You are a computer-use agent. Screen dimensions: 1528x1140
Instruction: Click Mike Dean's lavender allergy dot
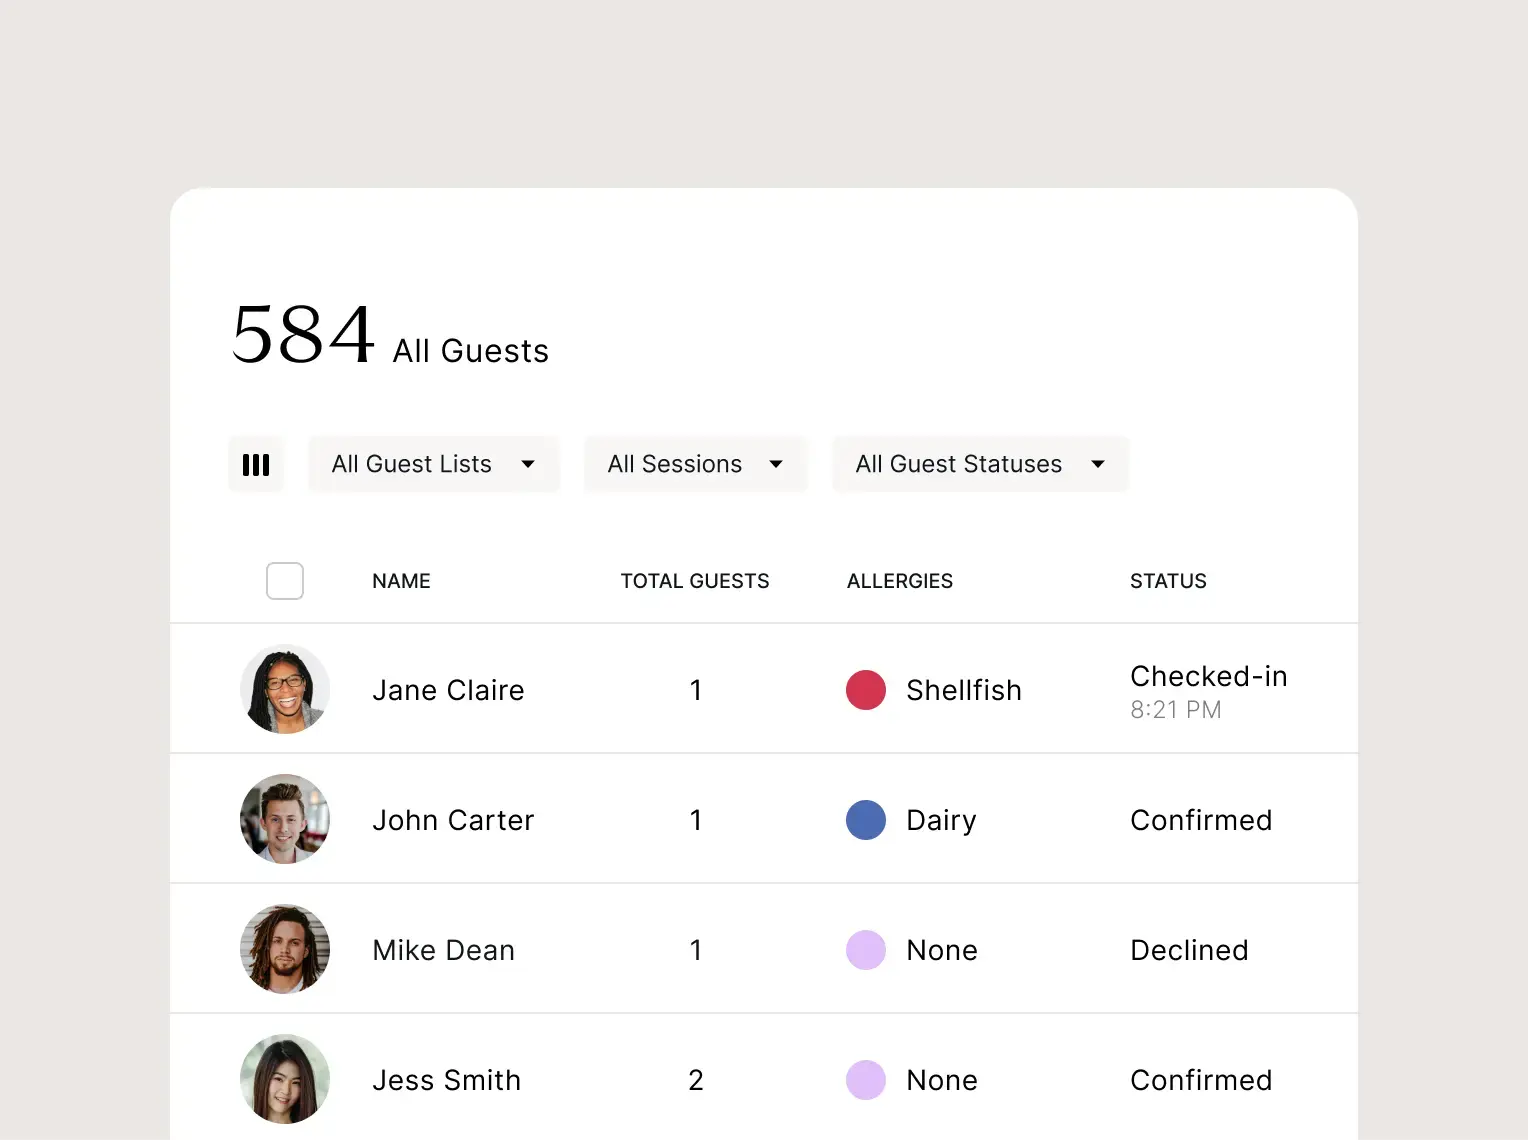click(x=866, y=950)
